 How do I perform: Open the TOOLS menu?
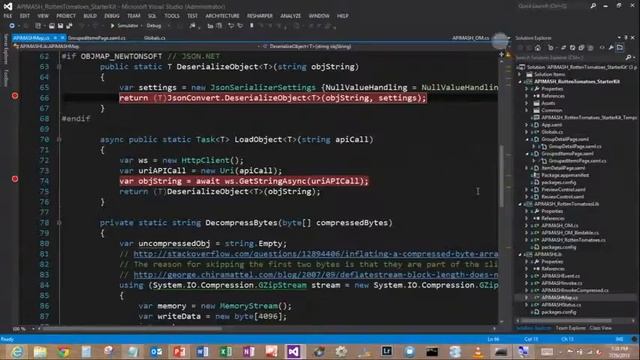click(172, 16)
